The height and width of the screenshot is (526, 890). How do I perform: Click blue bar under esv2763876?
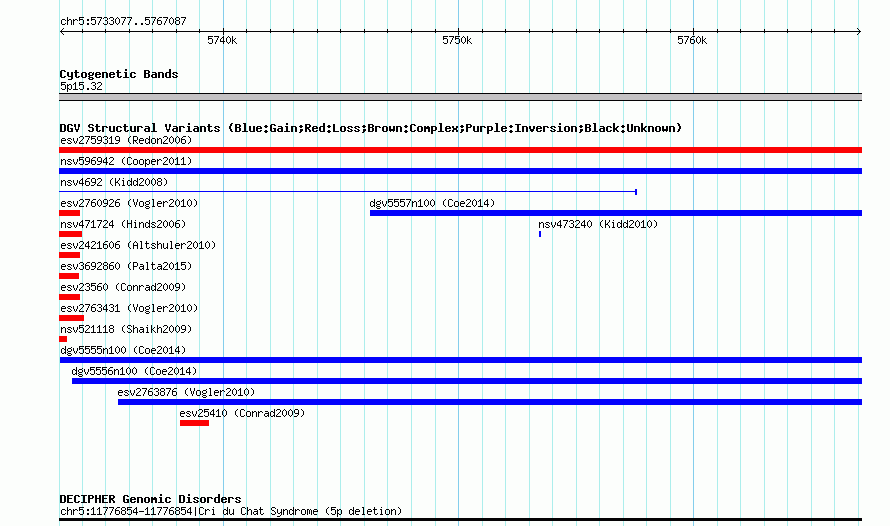[490, 402]
